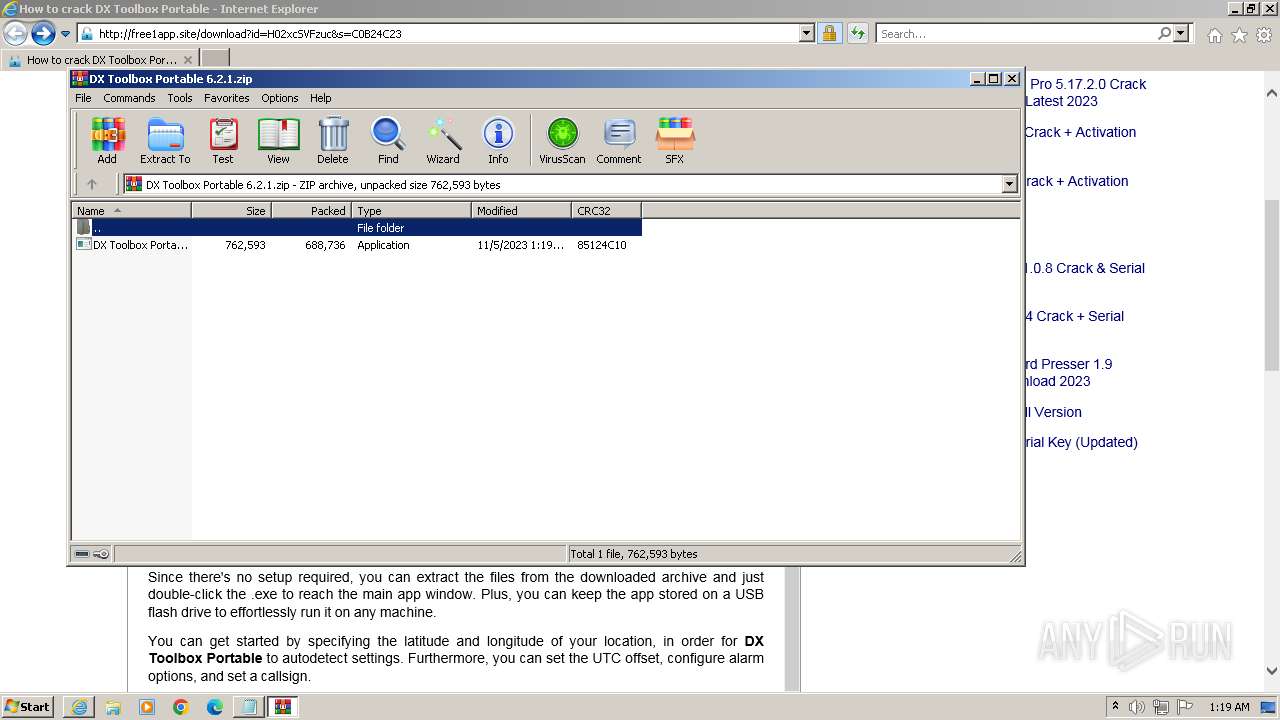This screenshot has width=1280, height=720.
Task: Click the IE page vertical scrollbar
Action: click(x=1272, y=380)
